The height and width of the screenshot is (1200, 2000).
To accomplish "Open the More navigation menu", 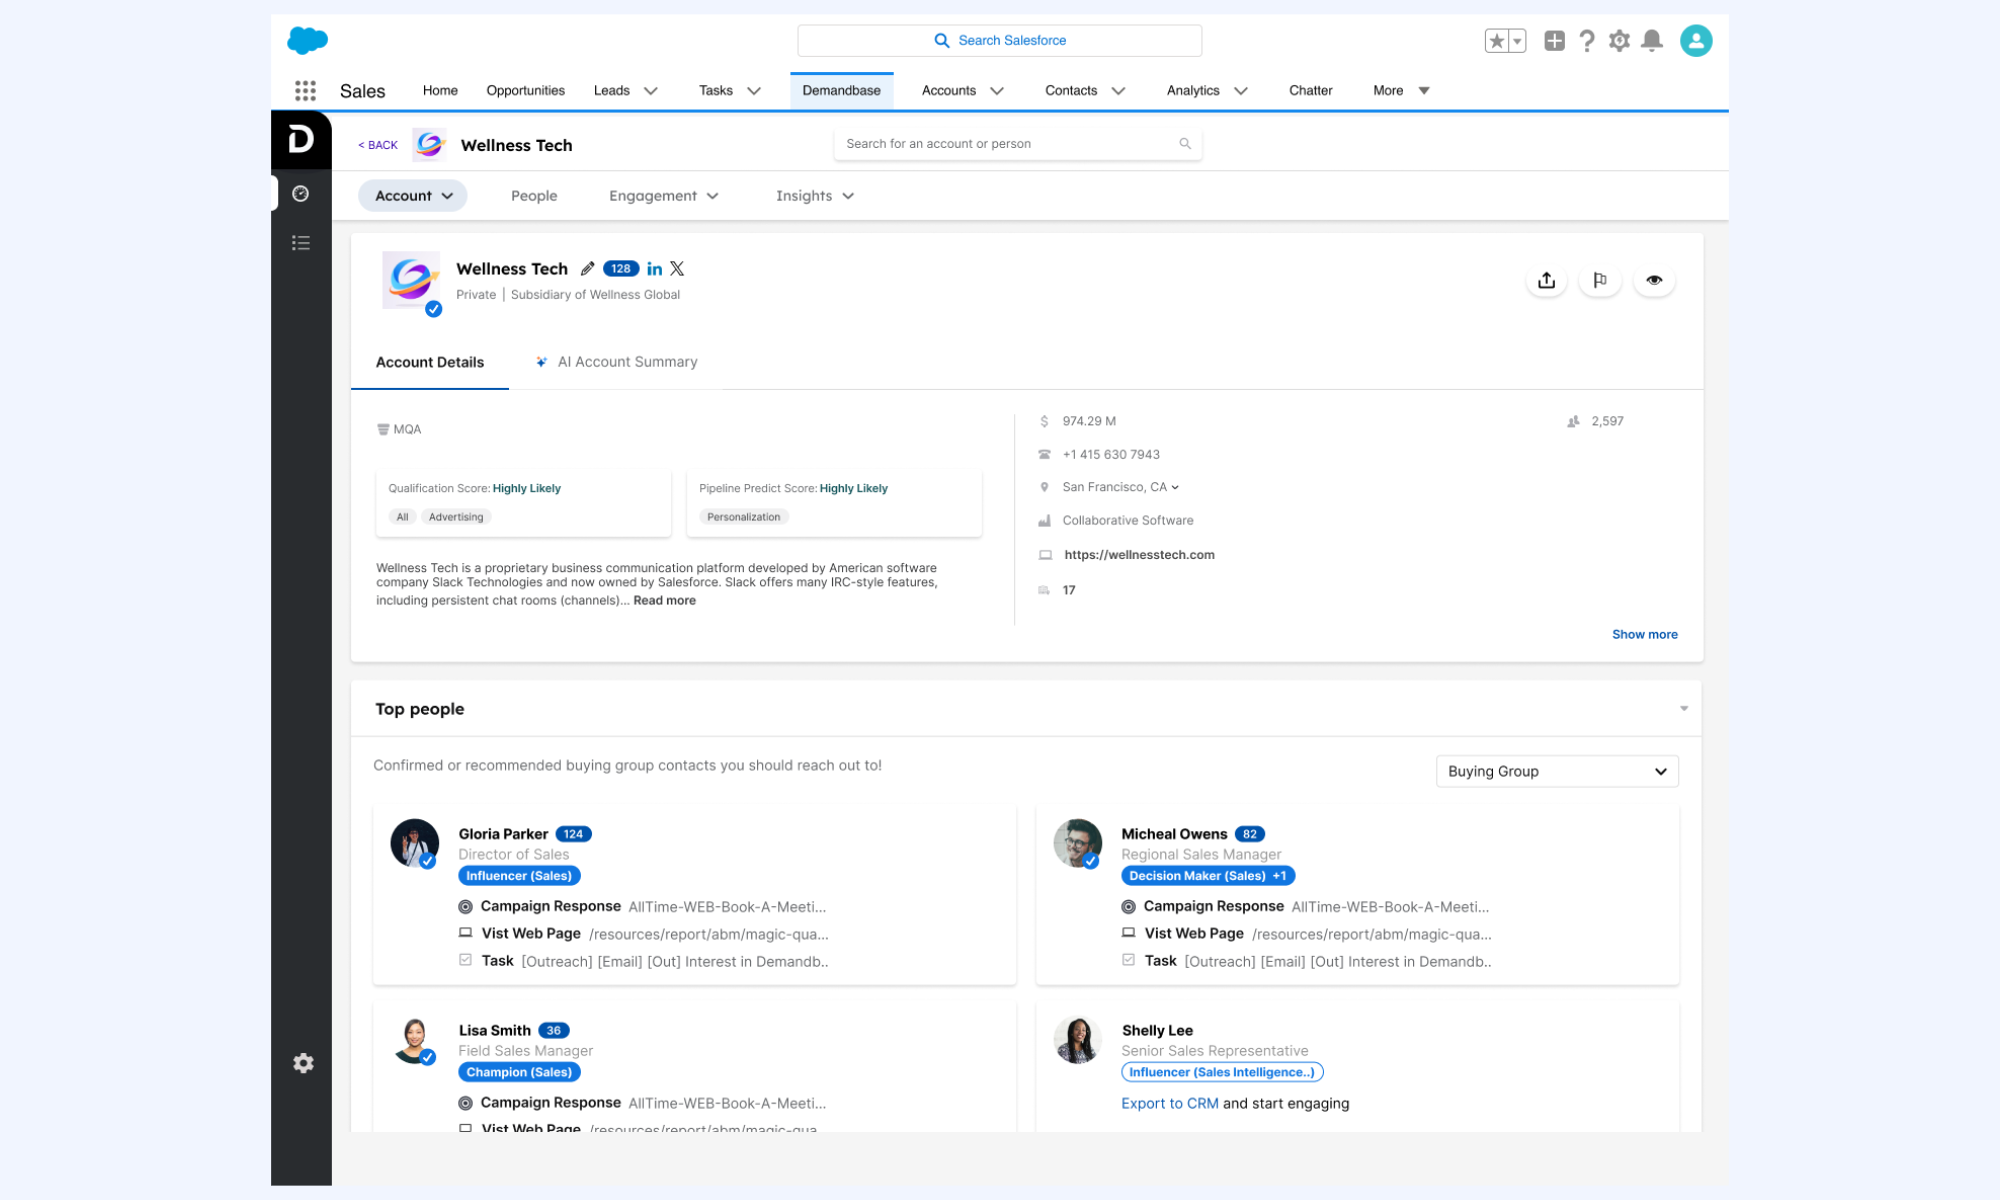I will click(x=1401, y=91).
